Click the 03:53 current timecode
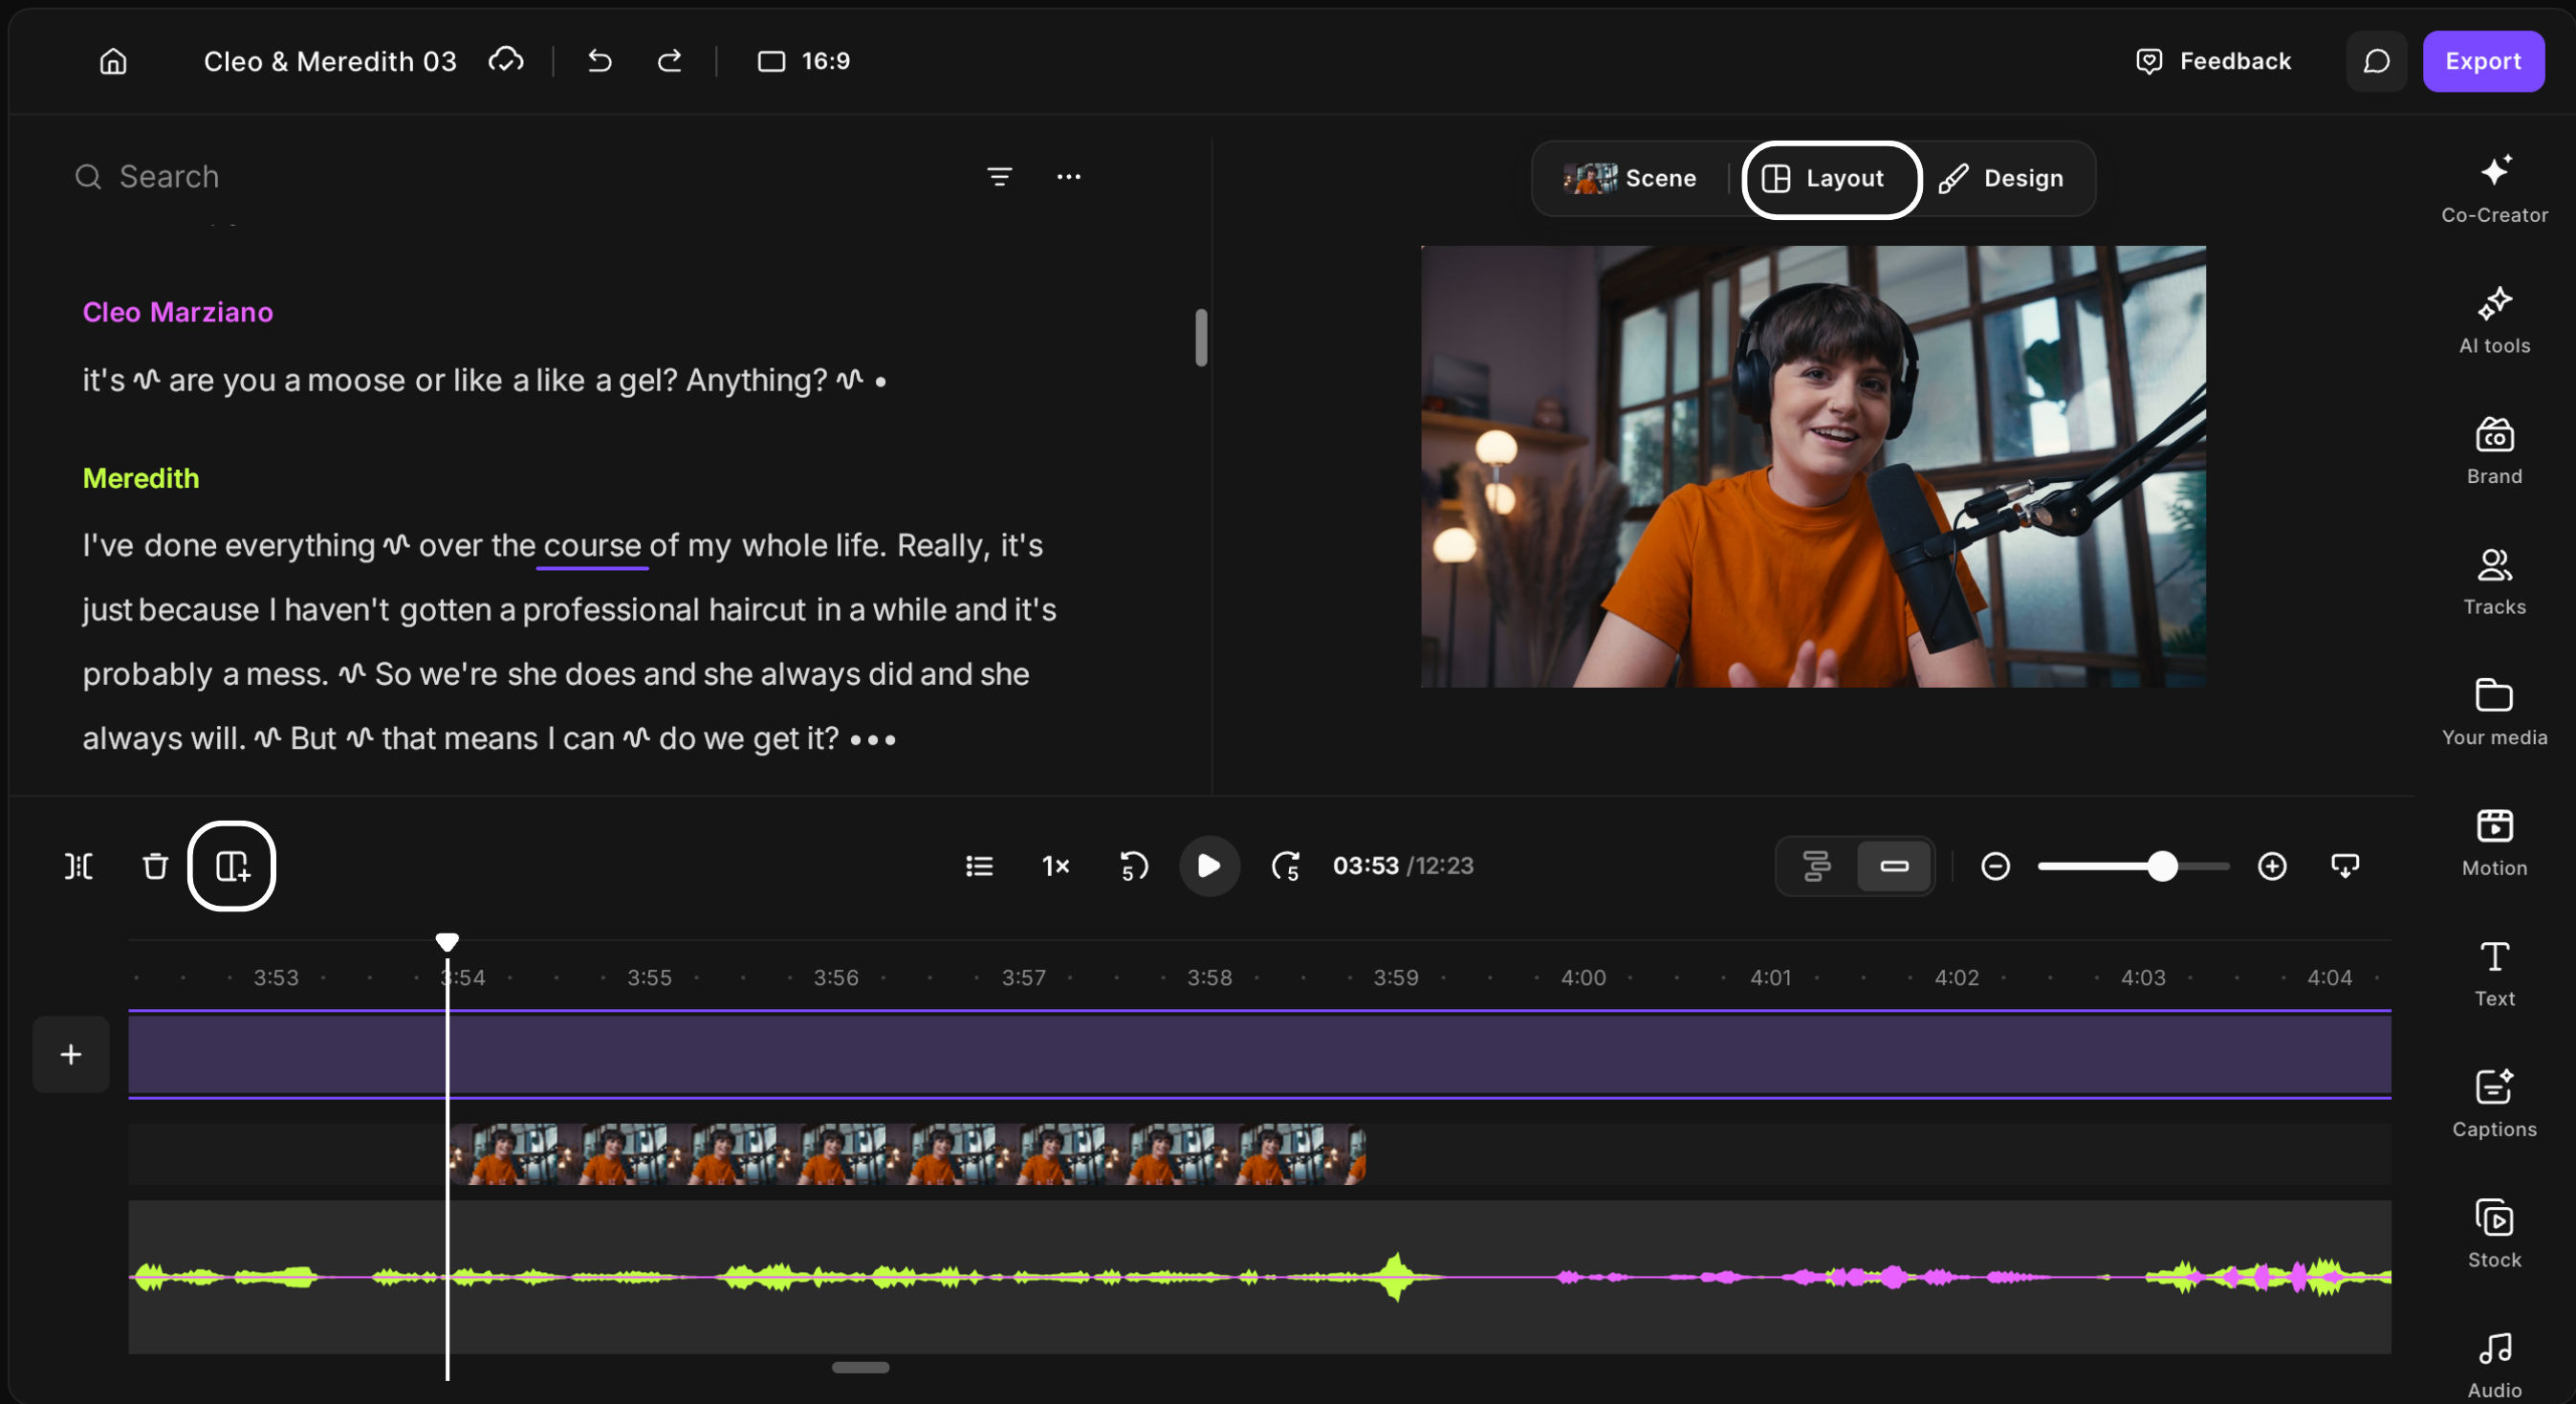 pyautogui.click(x=1365, y=866)
